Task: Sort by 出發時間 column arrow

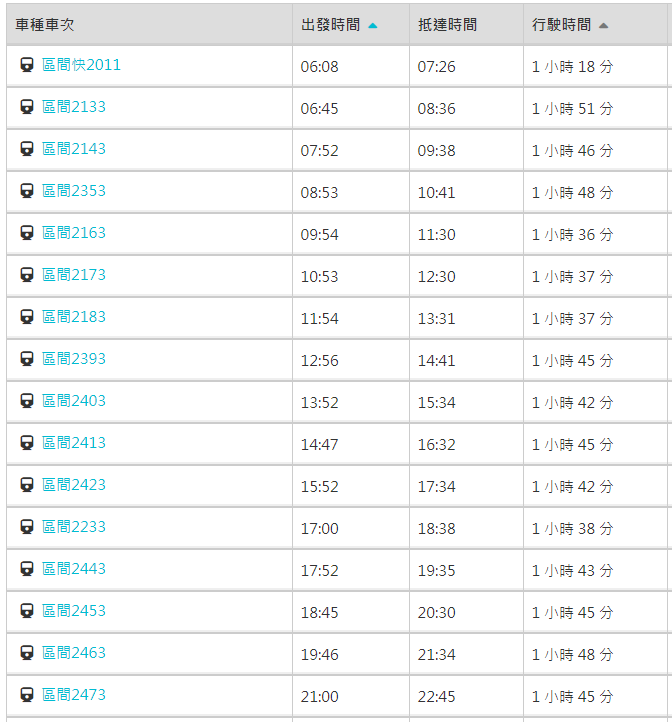Action: click(373, 25)
